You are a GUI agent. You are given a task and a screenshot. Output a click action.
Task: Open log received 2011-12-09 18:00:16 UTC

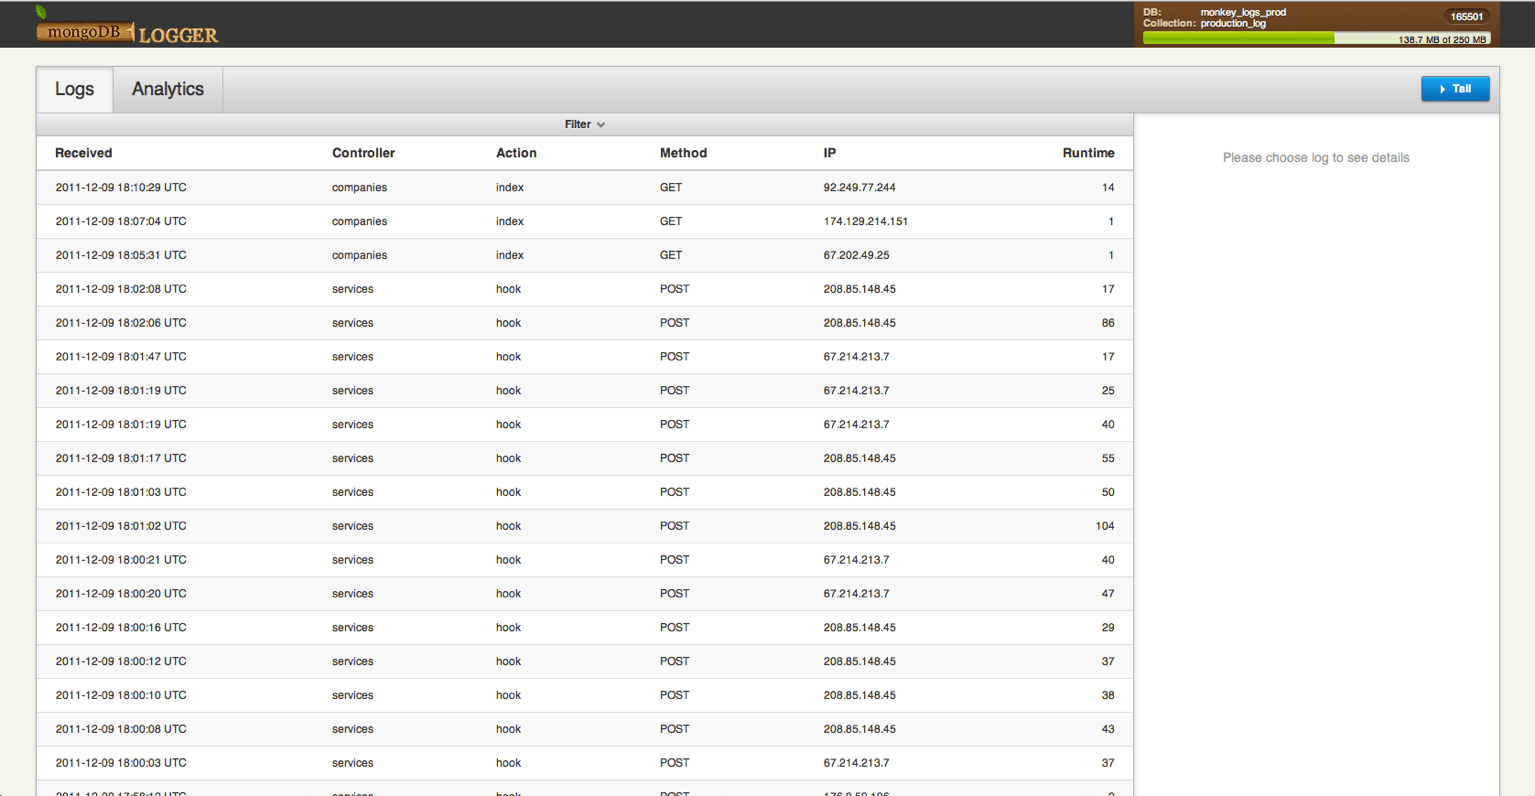point(585,628)
